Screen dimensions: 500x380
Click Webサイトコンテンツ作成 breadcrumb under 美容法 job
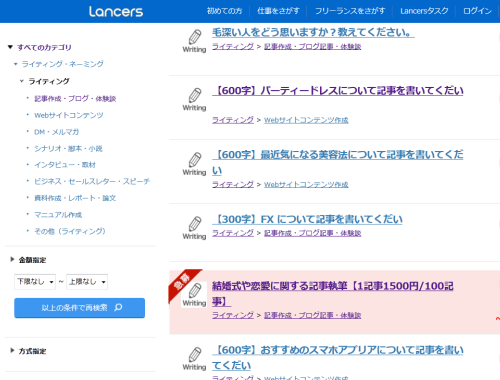306,184
